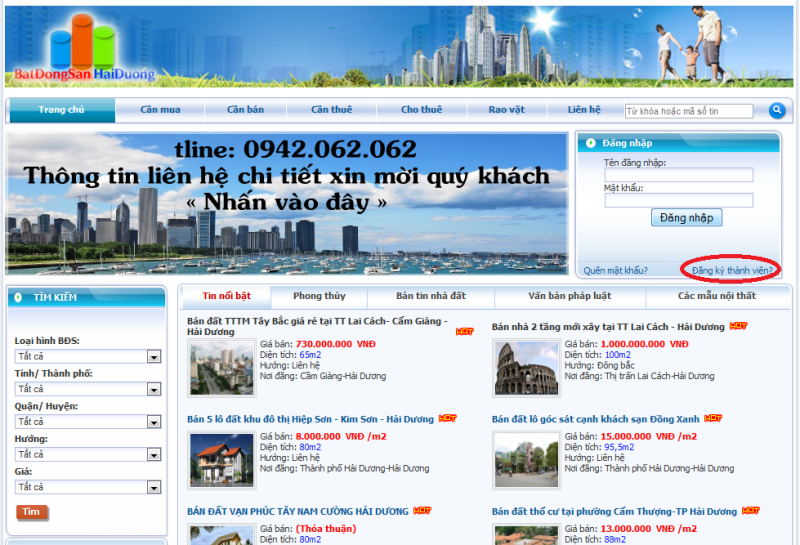Click the 13.000.000 VNĐ /m2 price
800x545 pixels.
(648, 529)
